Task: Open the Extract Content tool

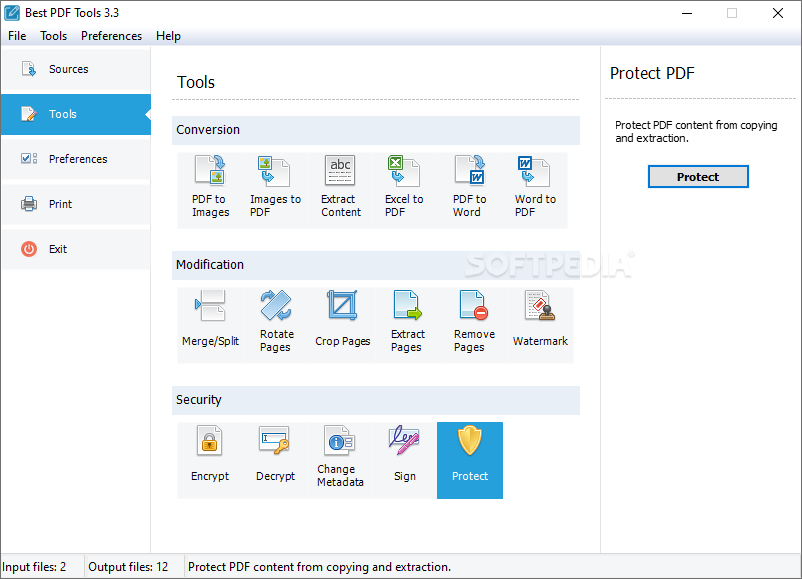Action: tap(341, 190)
